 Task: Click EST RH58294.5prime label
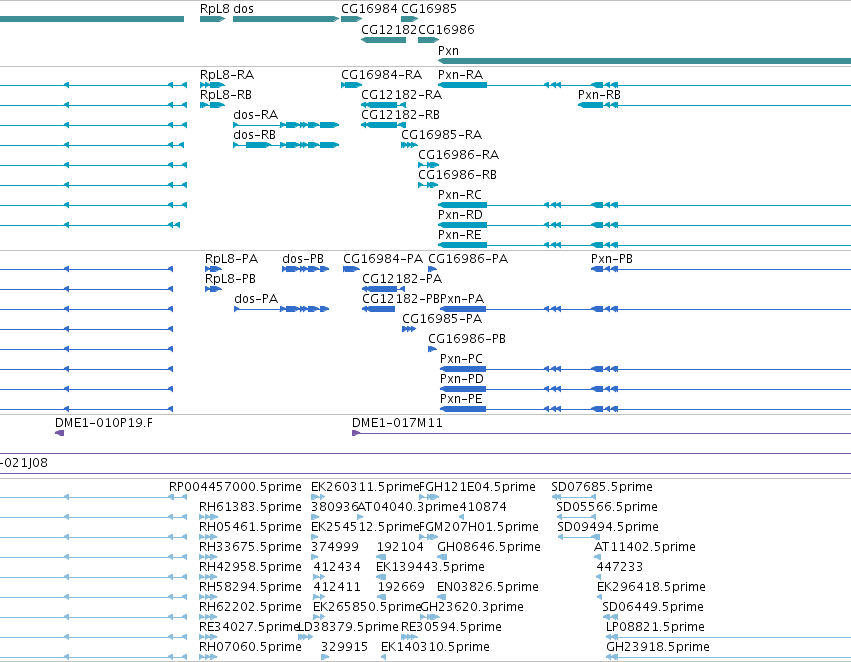tap(250, 587)
